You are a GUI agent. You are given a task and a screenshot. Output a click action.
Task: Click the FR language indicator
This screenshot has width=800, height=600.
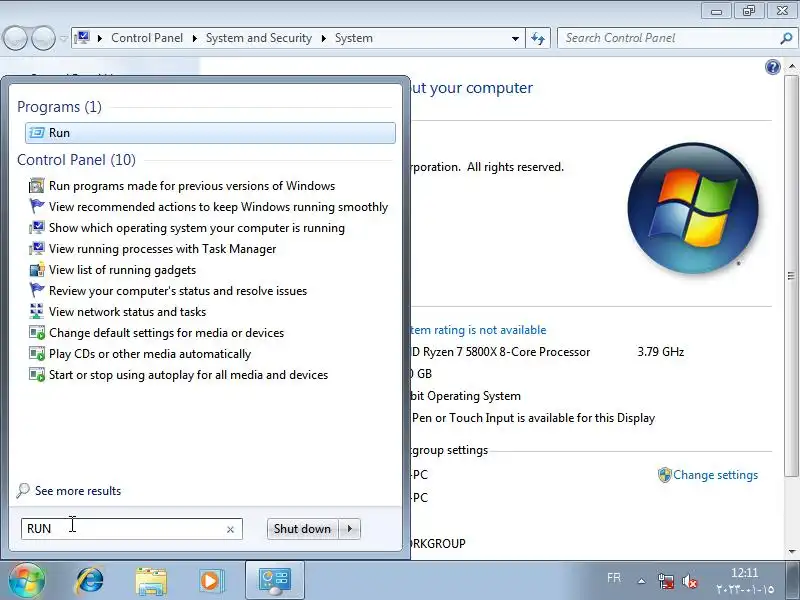pyautogui.click(x=614, y=578)
